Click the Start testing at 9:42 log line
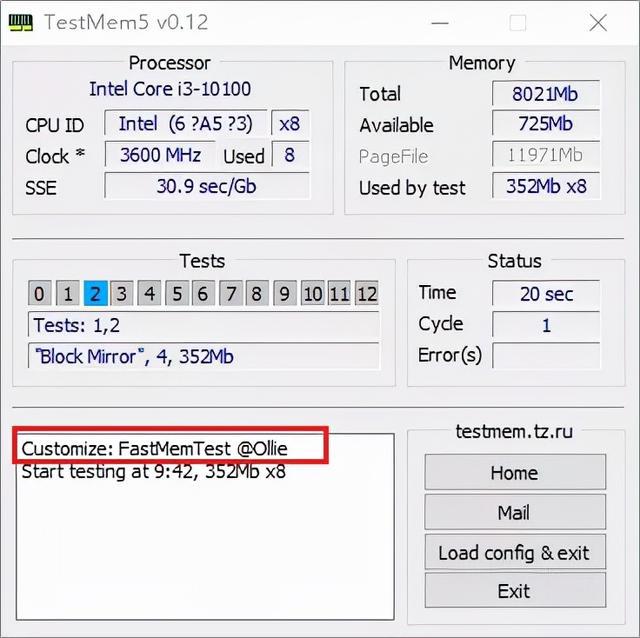 pyautogui.click(x=153, y=471)
